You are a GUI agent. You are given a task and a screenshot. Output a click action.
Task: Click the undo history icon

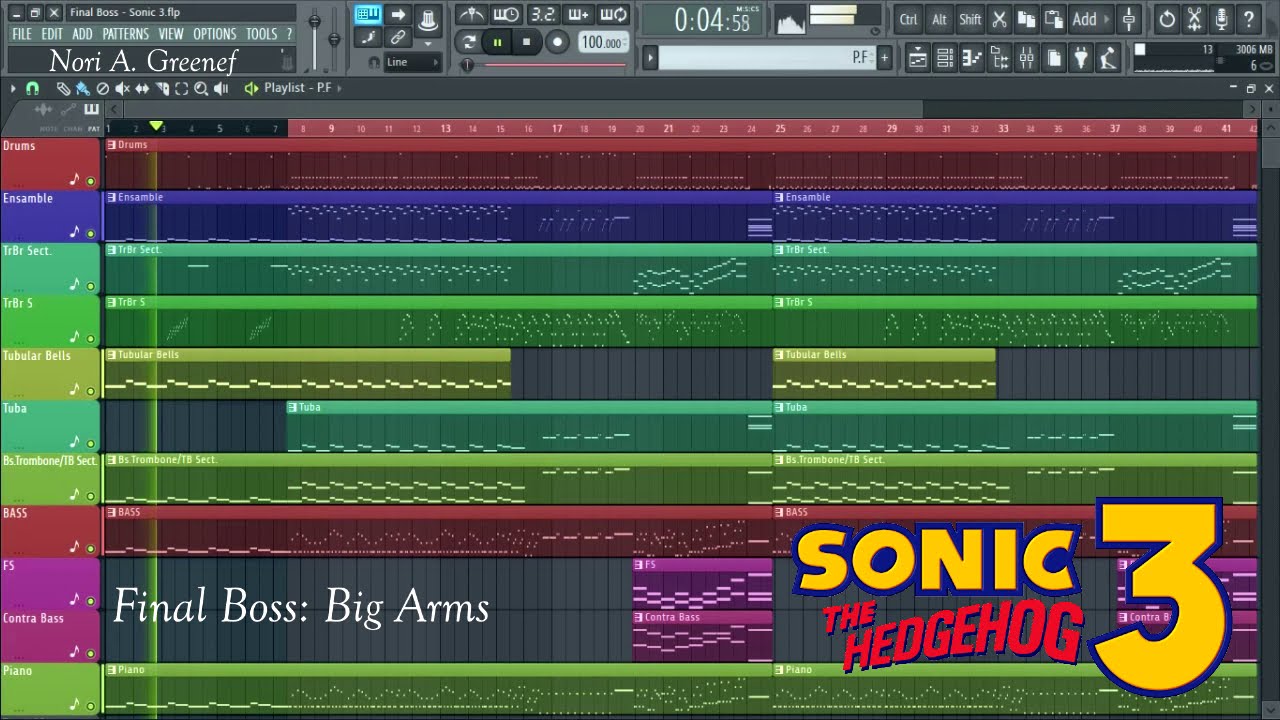click(x=1167, y=19)
